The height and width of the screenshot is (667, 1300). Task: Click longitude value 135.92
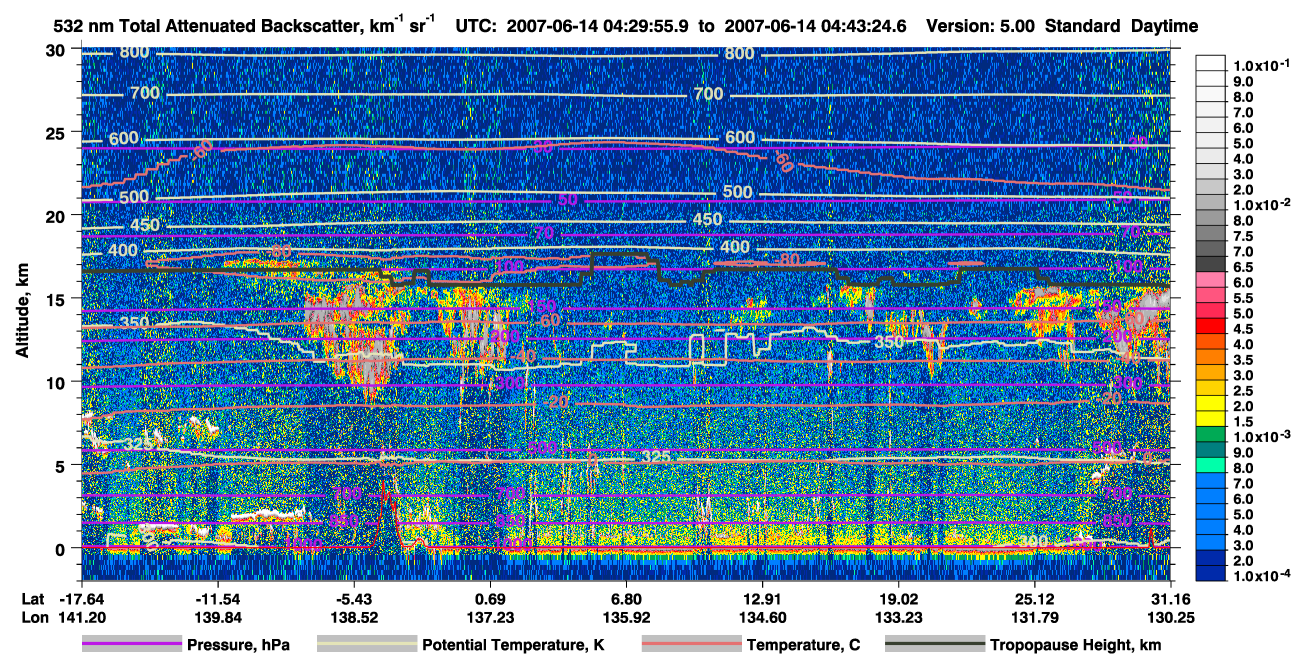coord(626,617)
